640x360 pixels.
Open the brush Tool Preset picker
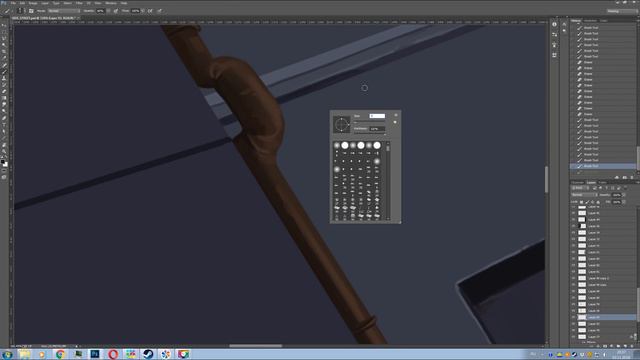(x=8, y=11)
